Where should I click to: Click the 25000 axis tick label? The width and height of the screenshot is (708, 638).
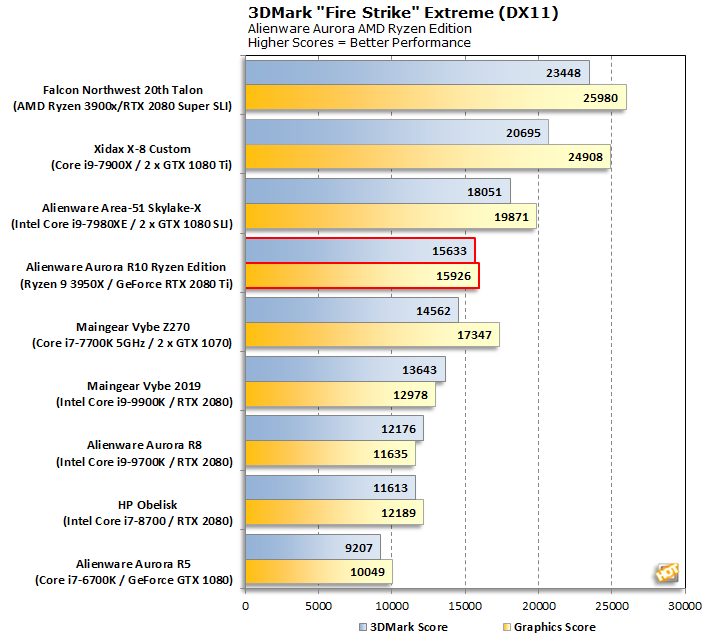point(611,606)
